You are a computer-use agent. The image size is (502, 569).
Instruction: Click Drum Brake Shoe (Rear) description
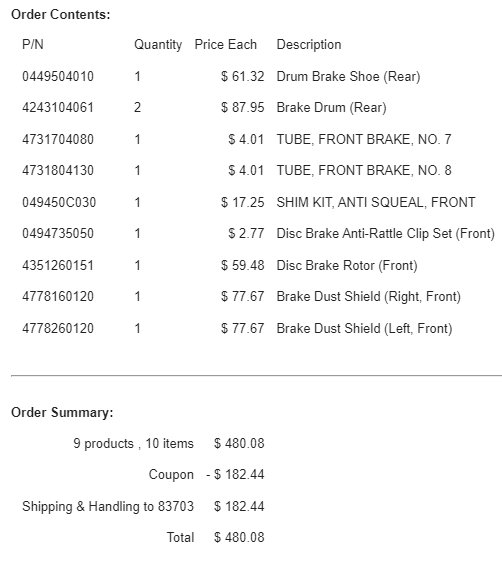tap(348, 77)
